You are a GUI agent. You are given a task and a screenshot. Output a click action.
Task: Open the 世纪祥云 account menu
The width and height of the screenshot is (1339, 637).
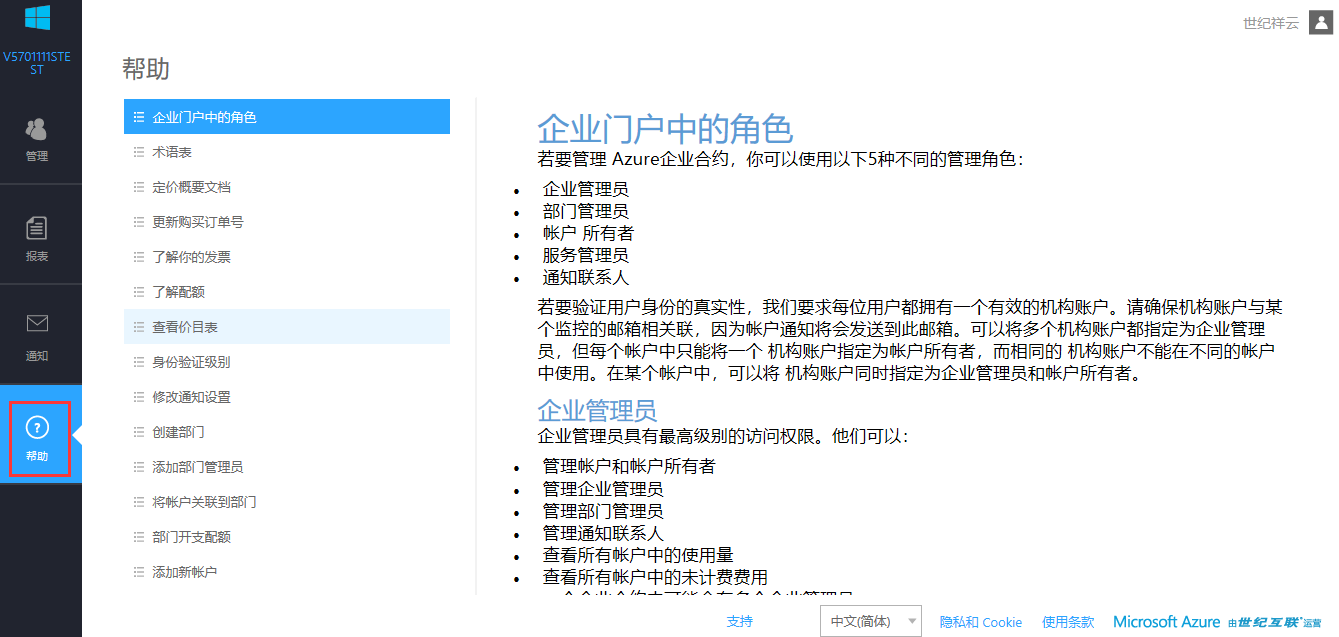tap(1270, 23)
